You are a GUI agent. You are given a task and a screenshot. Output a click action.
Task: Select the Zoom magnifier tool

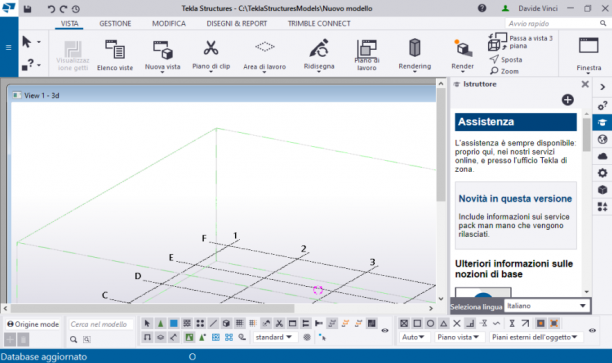point(505,71)
